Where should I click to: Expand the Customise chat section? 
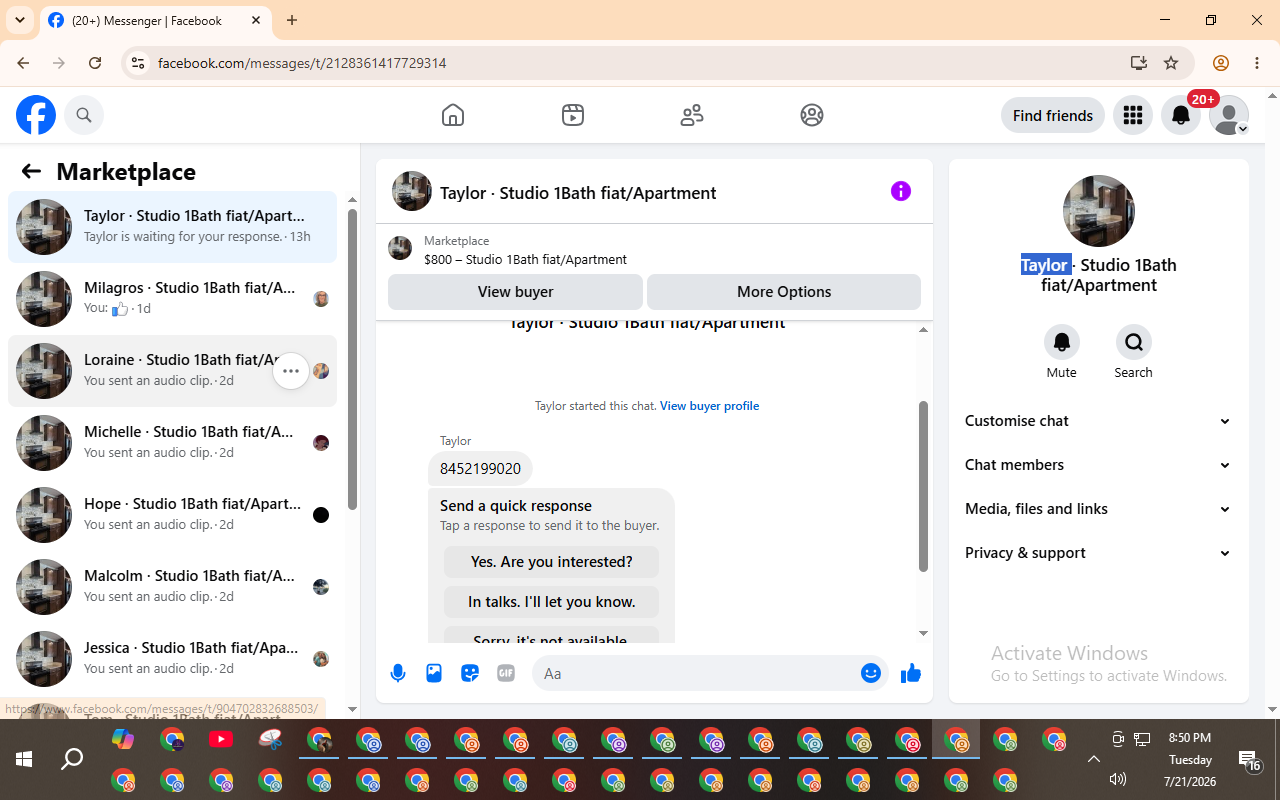pos(1099,421)
